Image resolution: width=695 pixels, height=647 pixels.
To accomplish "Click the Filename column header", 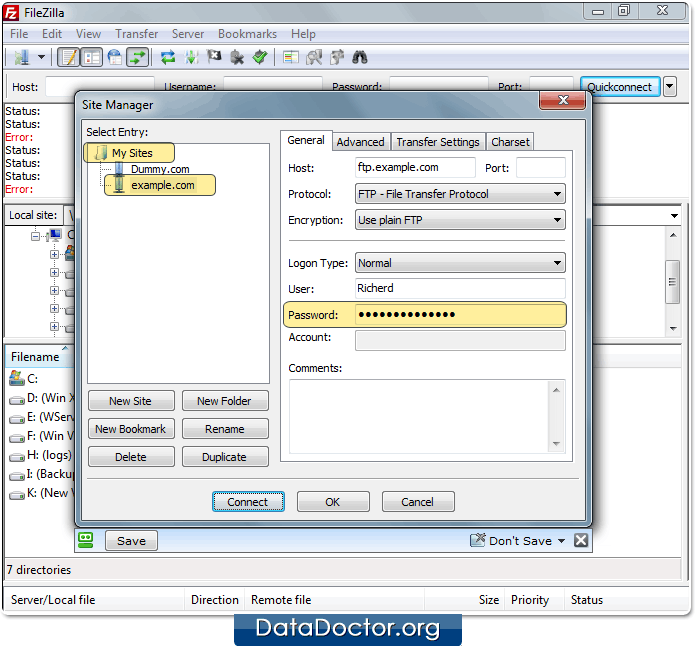I will tap(39, 357).
